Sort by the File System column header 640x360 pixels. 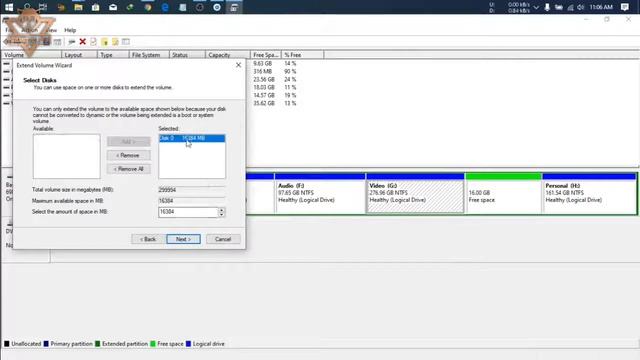tap(149, 55)
